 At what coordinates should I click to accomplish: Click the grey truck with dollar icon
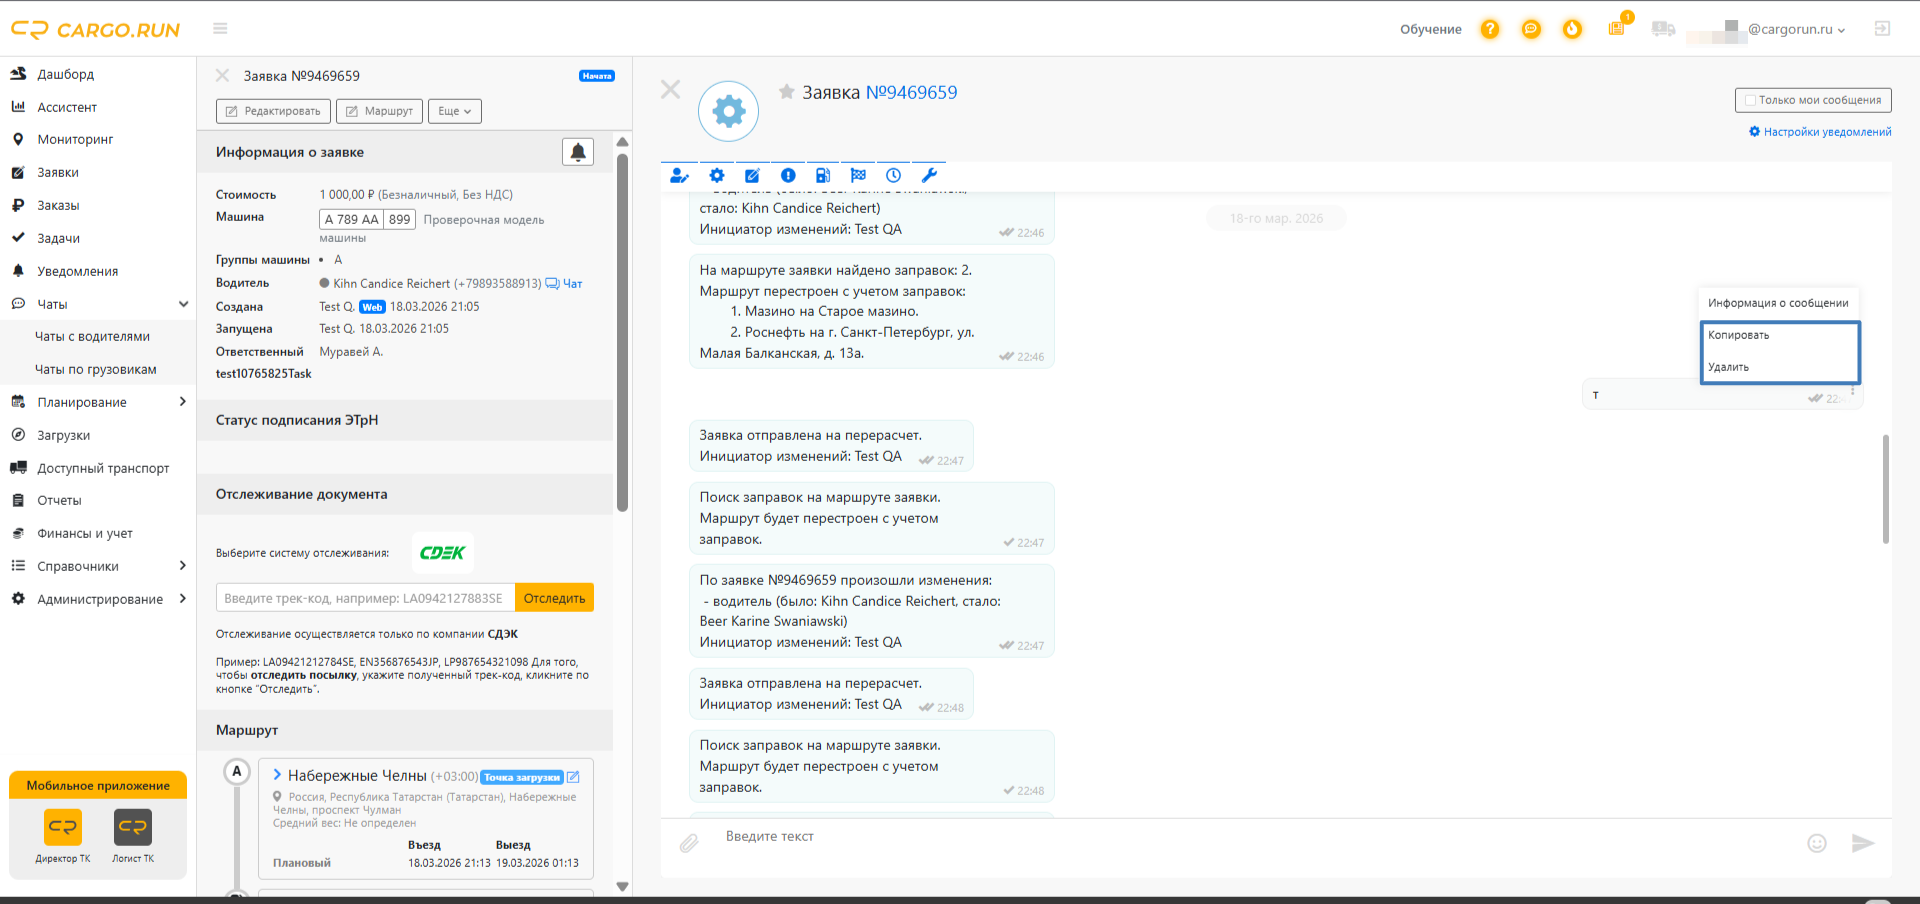tap(1663, 29)
